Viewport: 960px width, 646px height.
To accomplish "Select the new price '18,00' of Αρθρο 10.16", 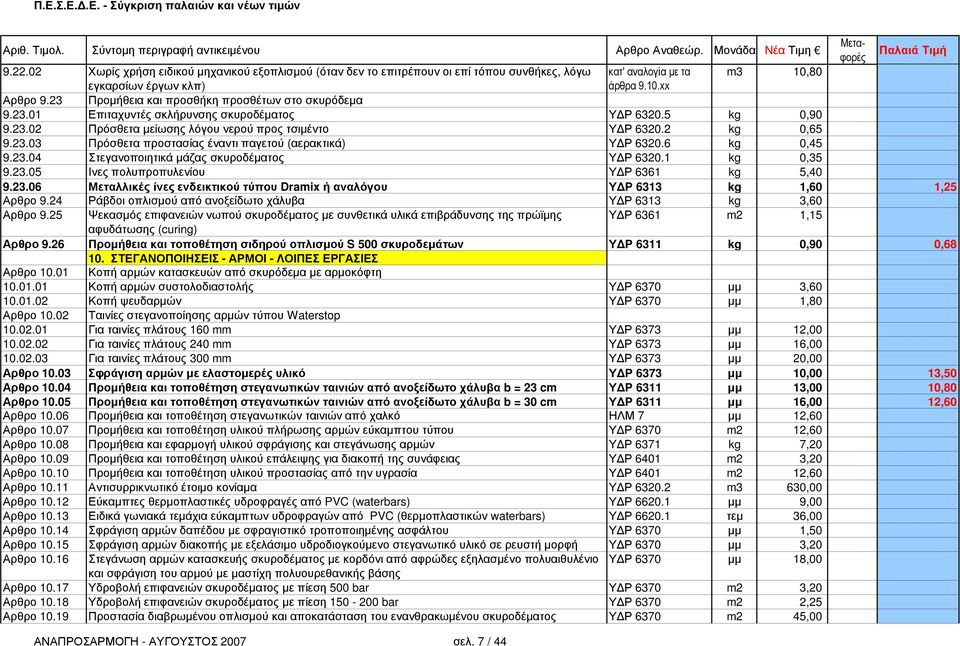I will [808, 559].
